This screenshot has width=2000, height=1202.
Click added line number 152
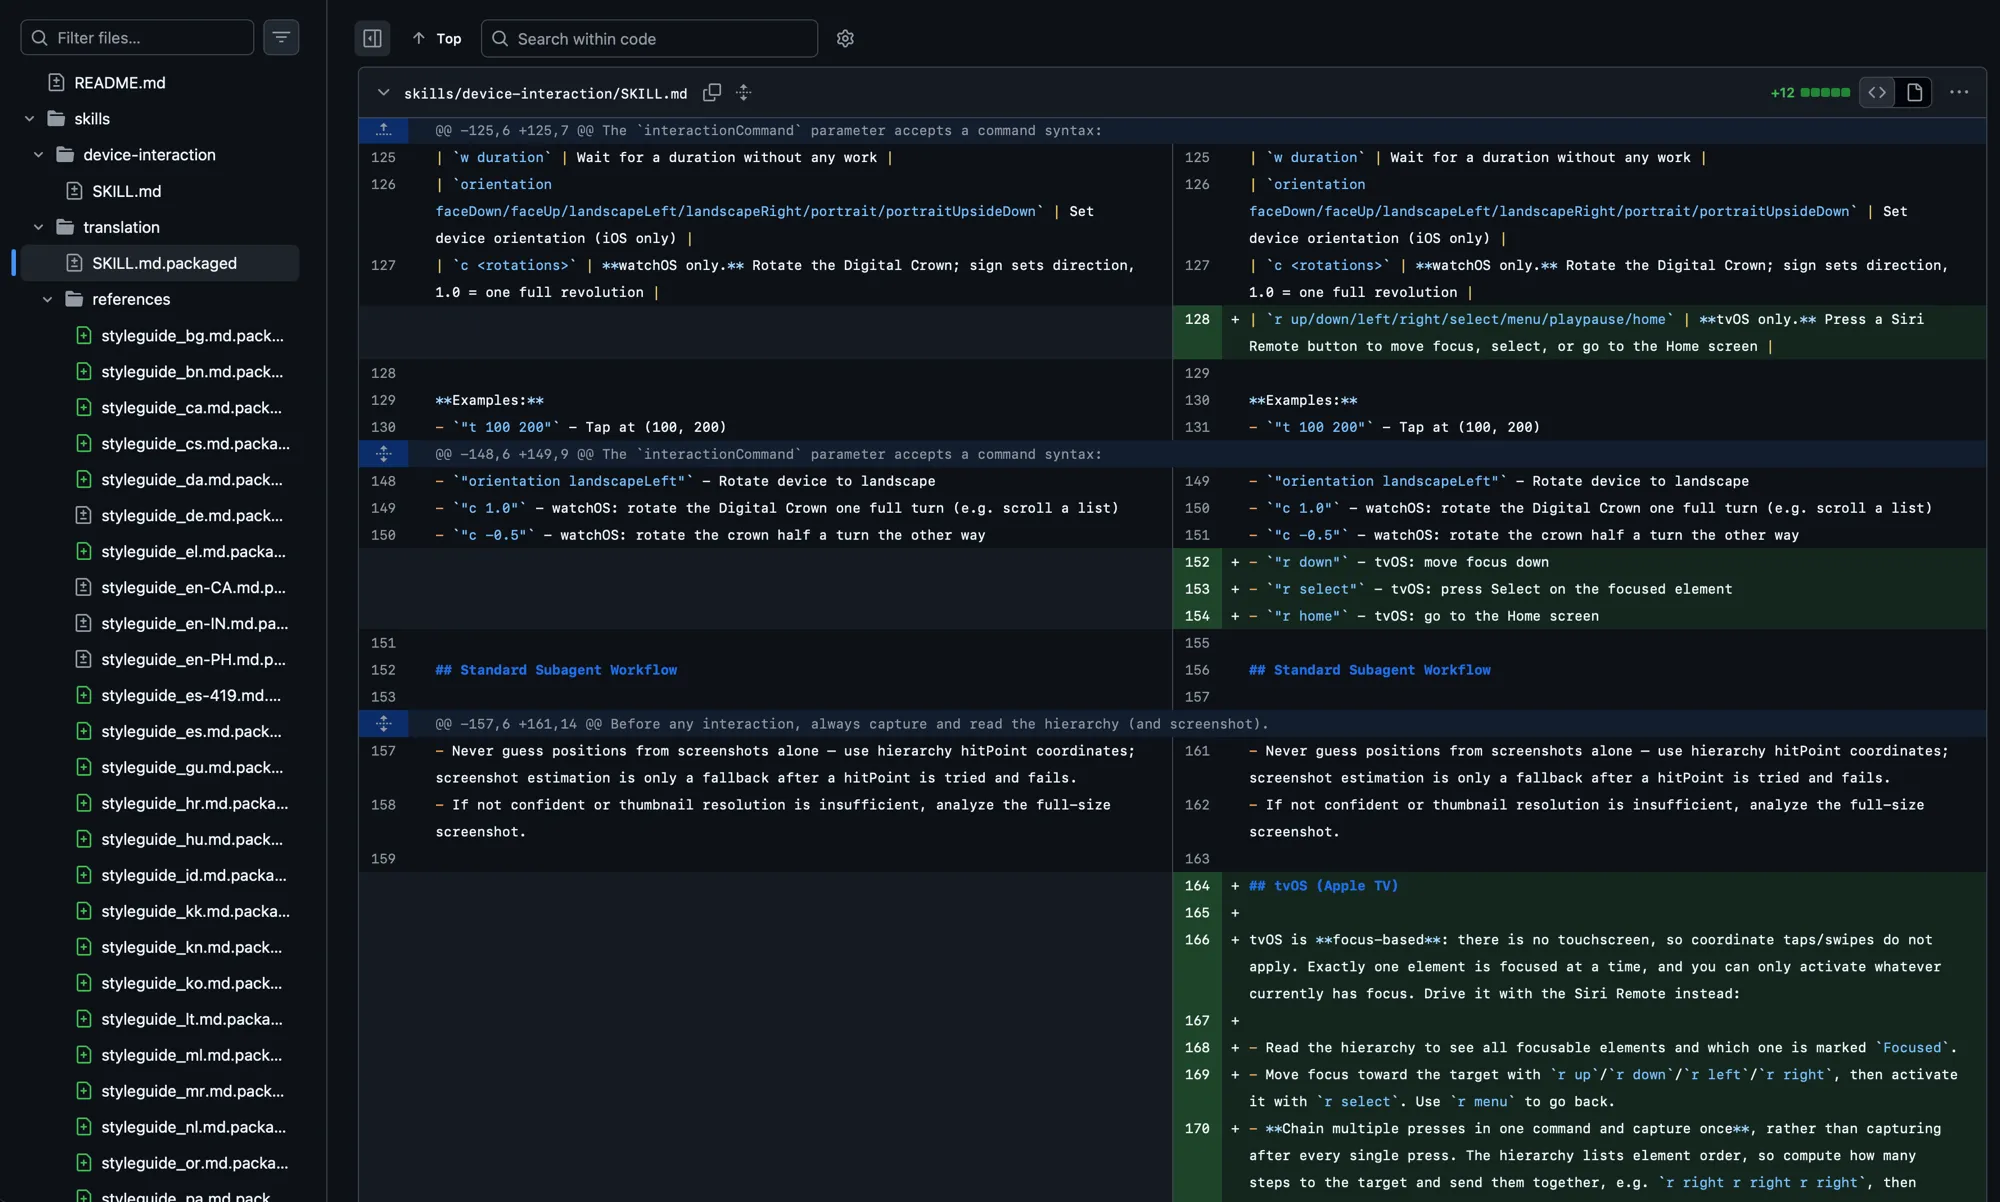(x=1197, y=562)
